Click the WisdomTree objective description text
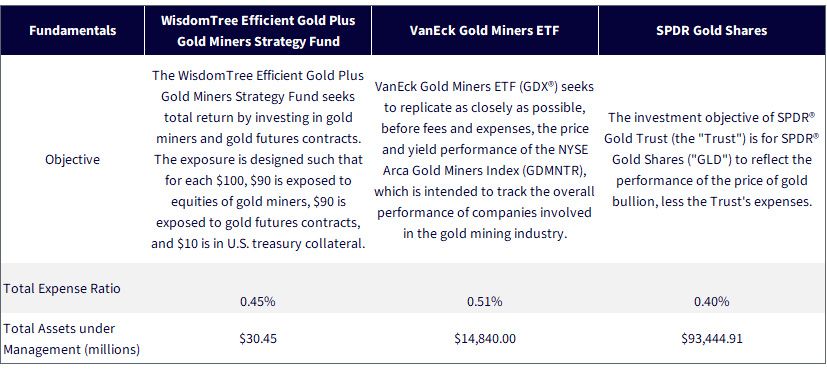Screen dimensions: 827x370 (258, 159)
